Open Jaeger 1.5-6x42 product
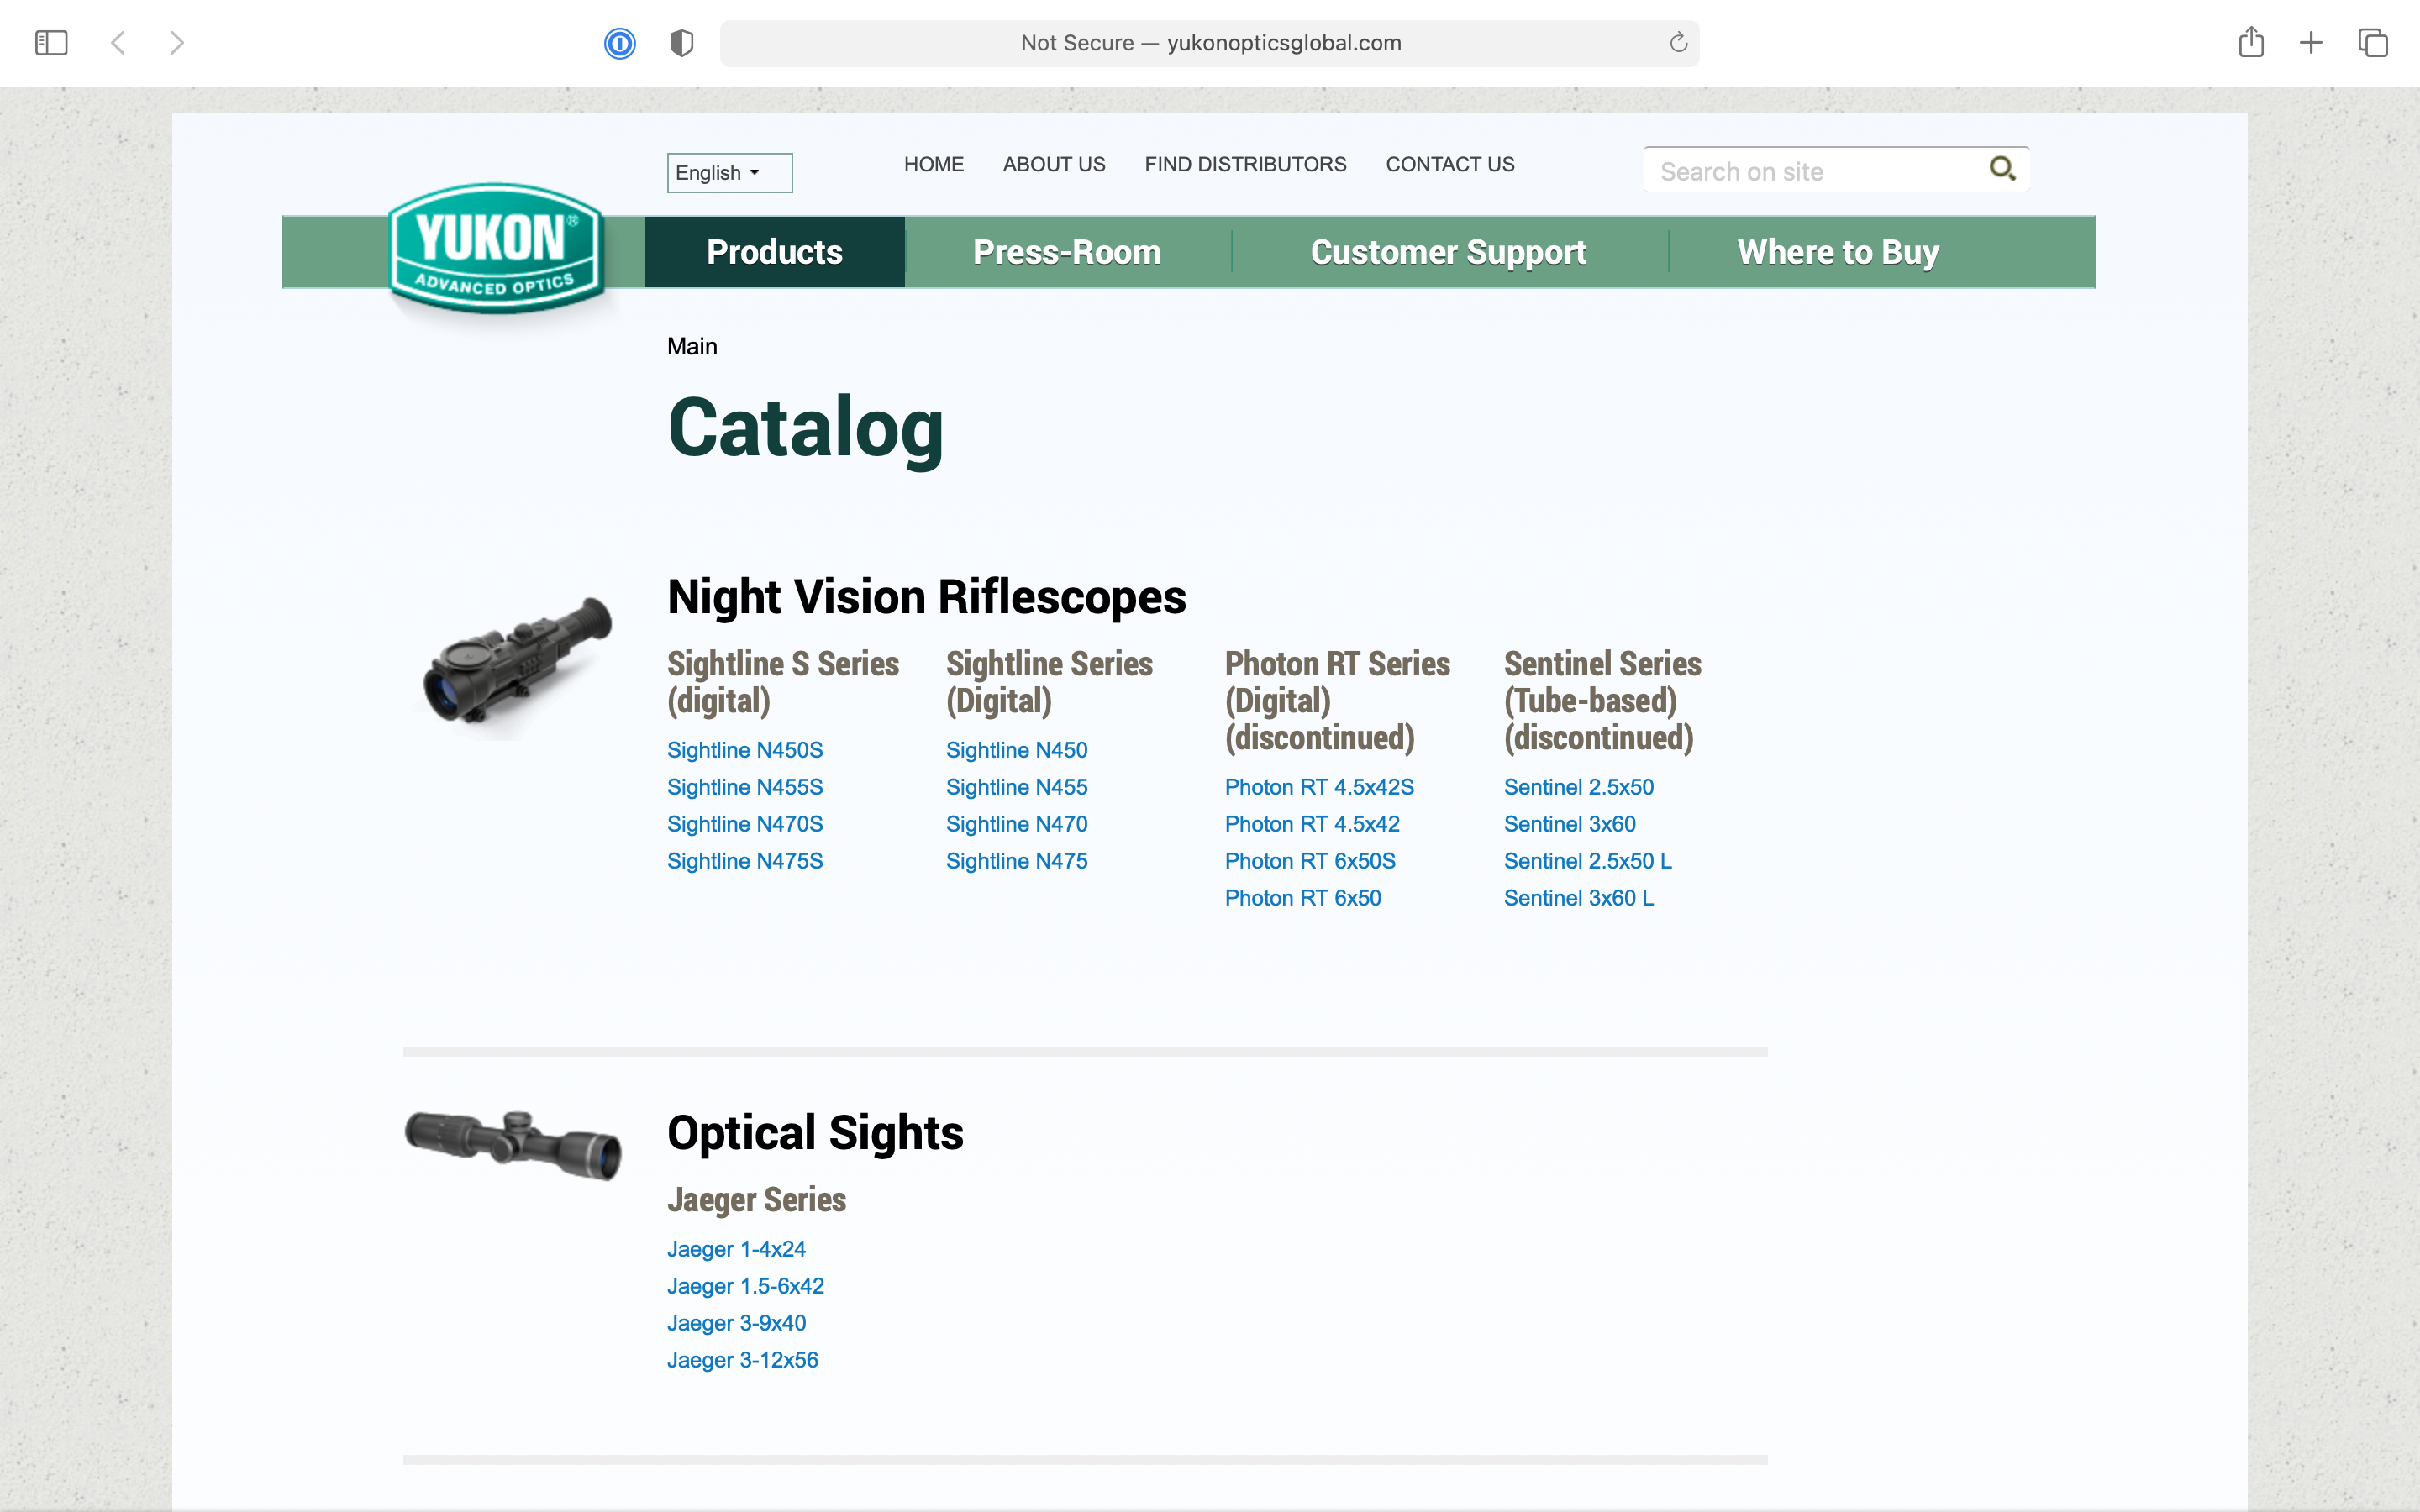 745,1286
